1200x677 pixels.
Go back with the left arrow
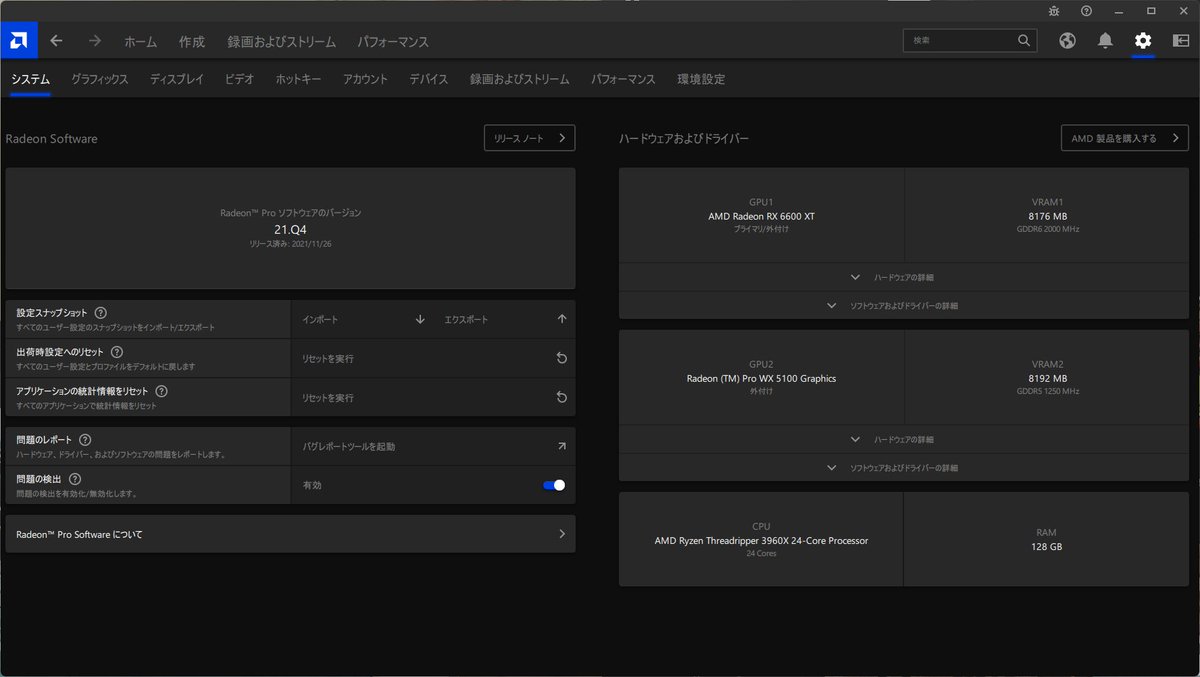tap(56, 41)
